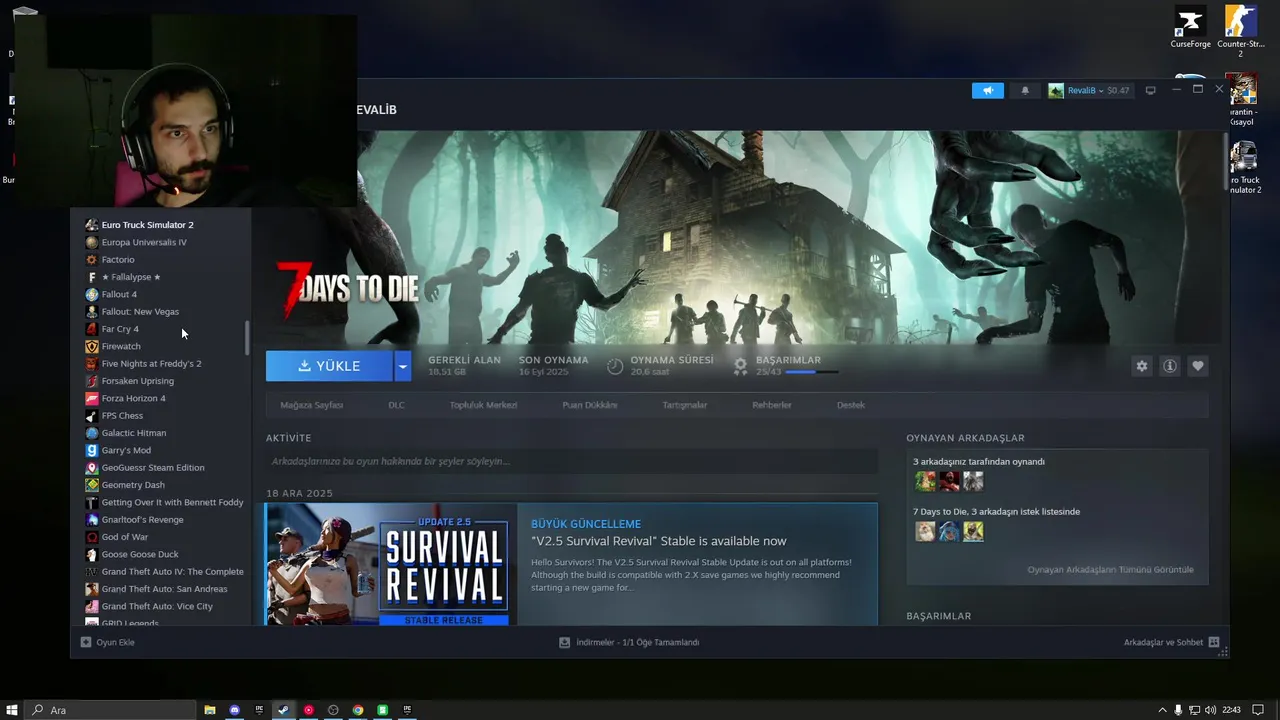1280x720 pixels.
Task: Open the V2.5 Survival Revival news headline
Action: point(659,541)
